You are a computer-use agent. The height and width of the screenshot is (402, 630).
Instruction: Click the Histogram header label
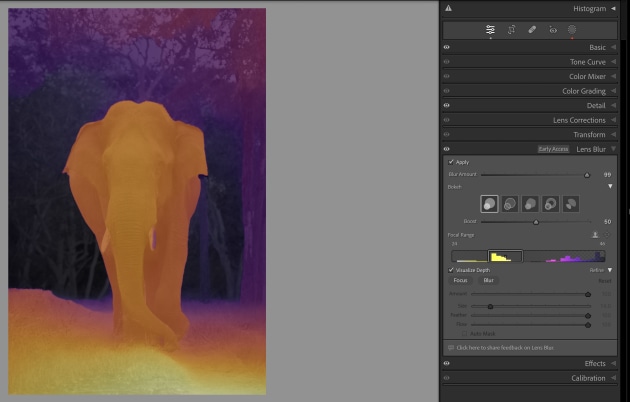click(x=589, y=8)
